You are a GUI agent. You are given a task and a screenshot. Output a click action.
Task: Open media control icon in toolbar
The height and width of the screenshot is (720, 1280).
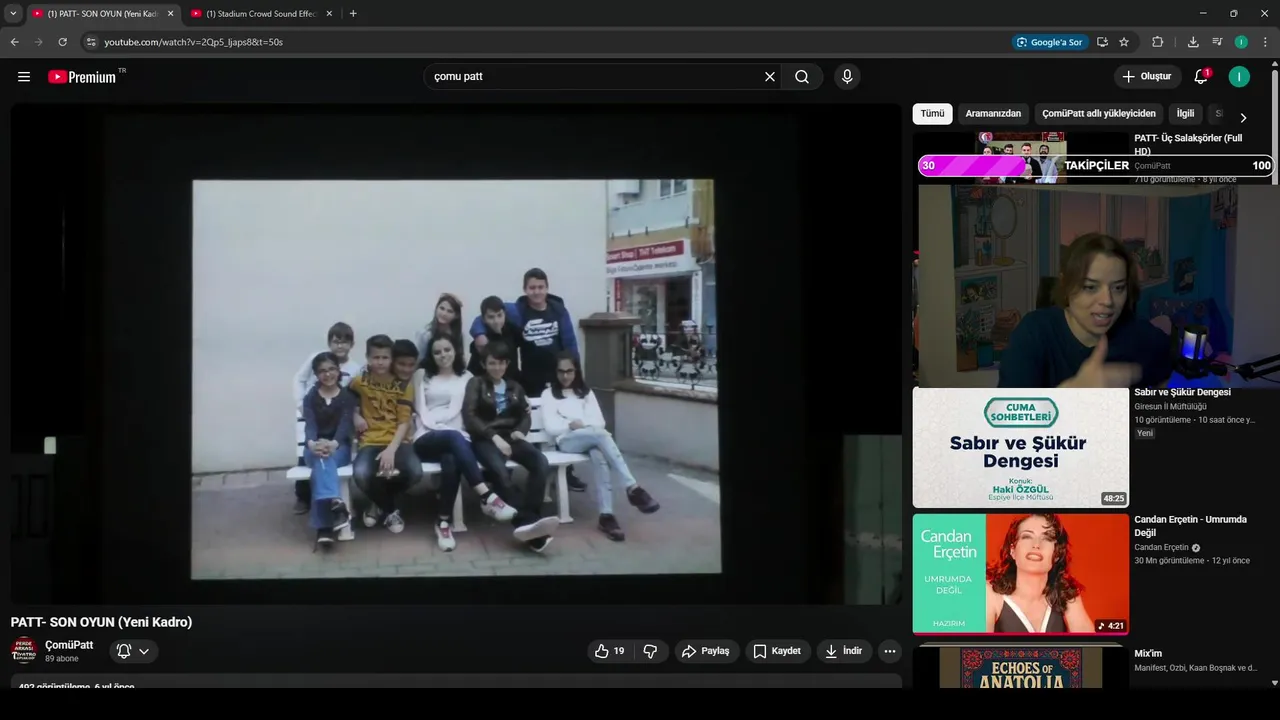tap(1217, 42)
